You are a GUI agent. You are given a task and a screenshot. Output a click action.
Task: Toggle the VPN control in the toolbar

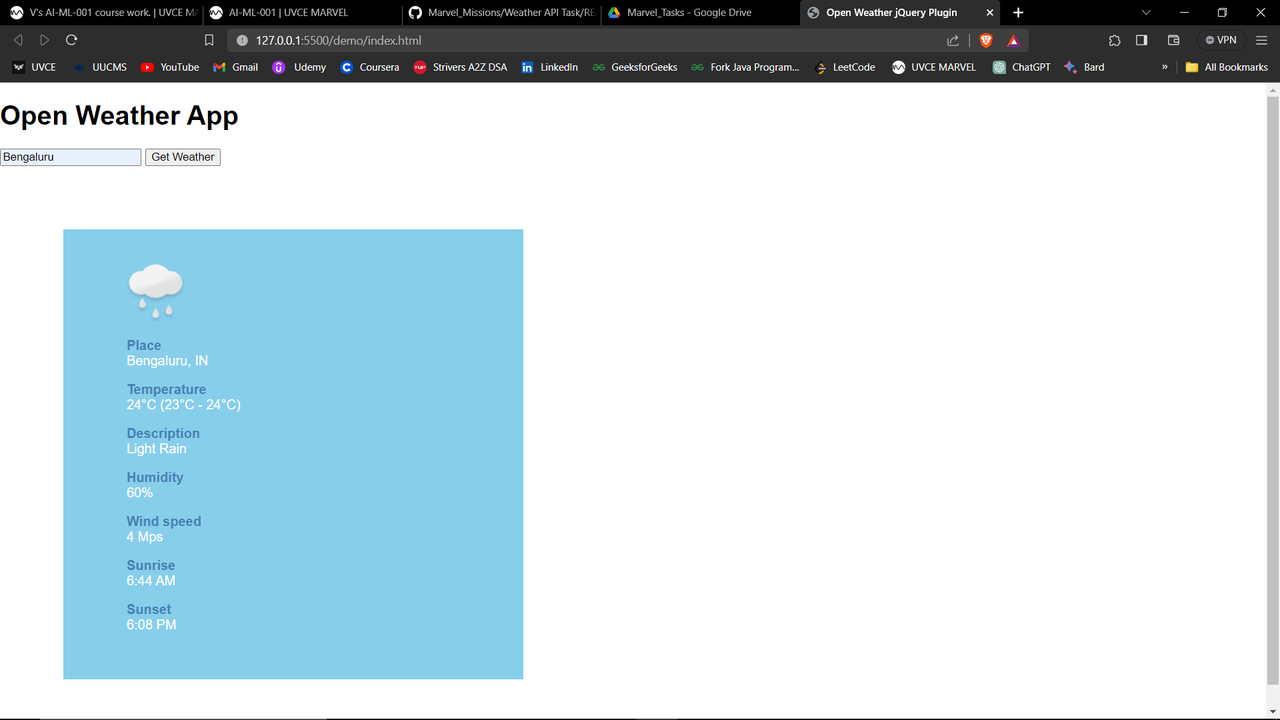pos(1220,40)
